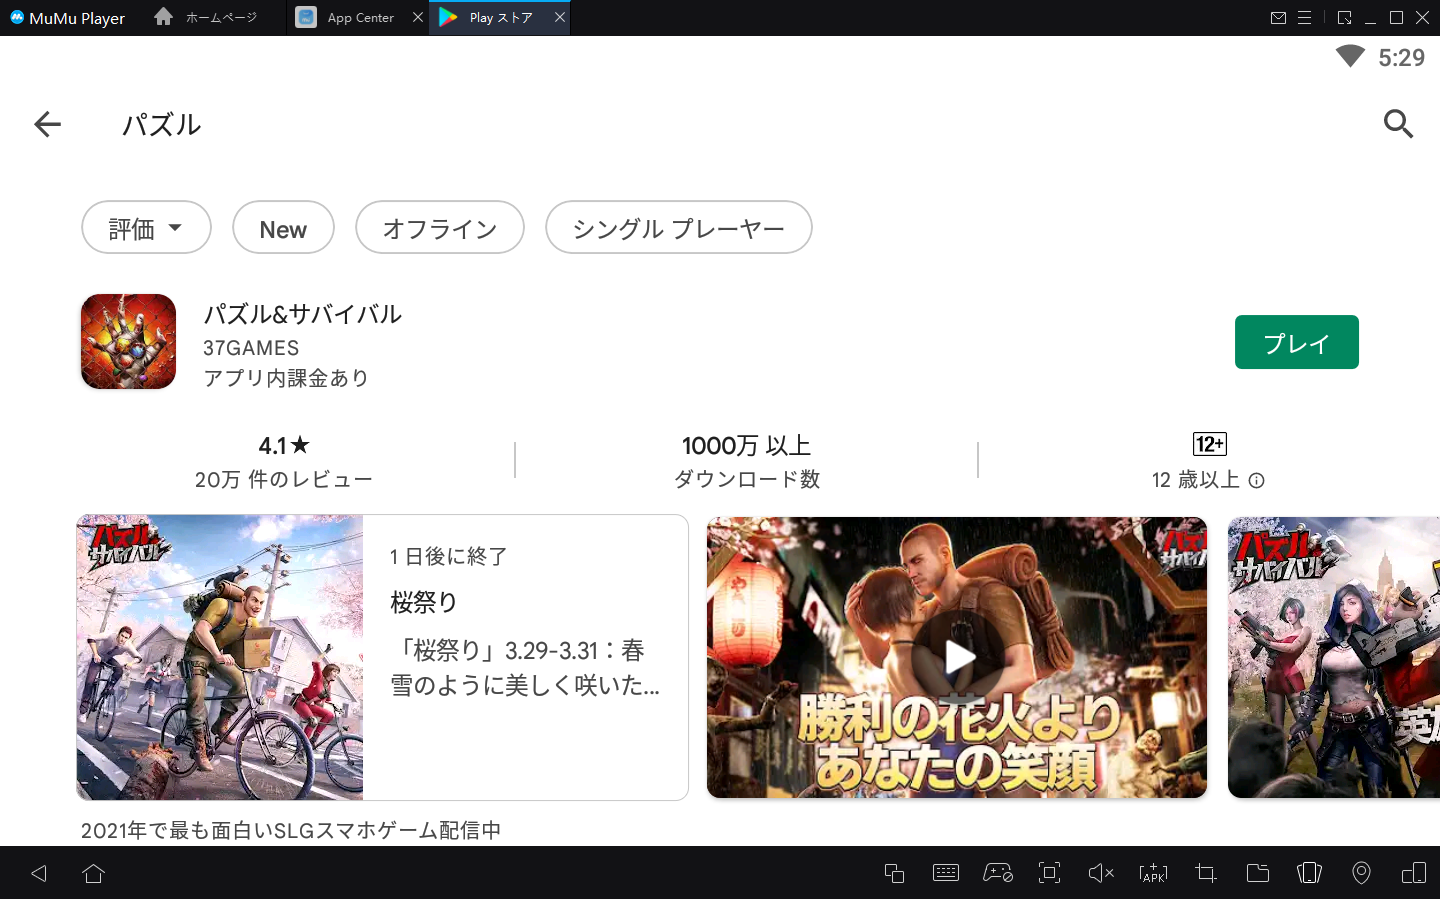Open the パズル&サバイバル title

point(302,314)
